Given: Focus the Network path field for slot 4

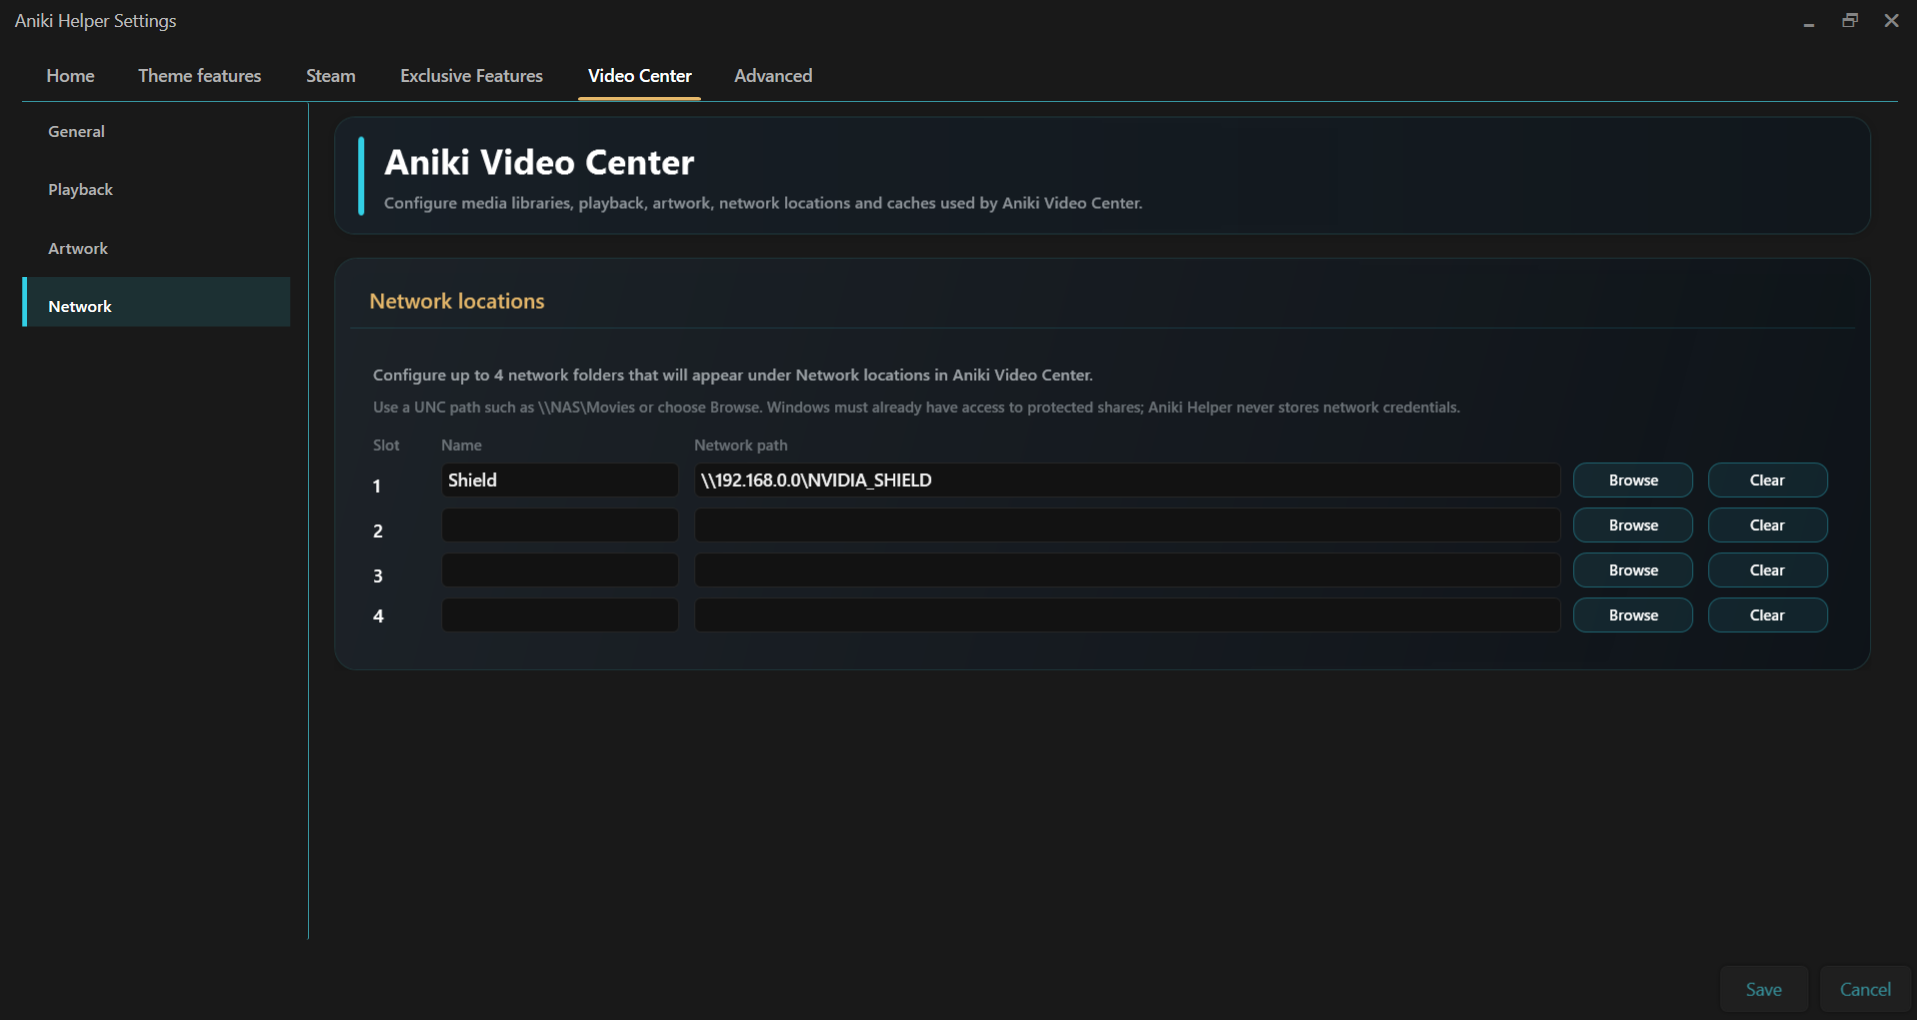Looking at the screenshot, I should coord(1127,615).
